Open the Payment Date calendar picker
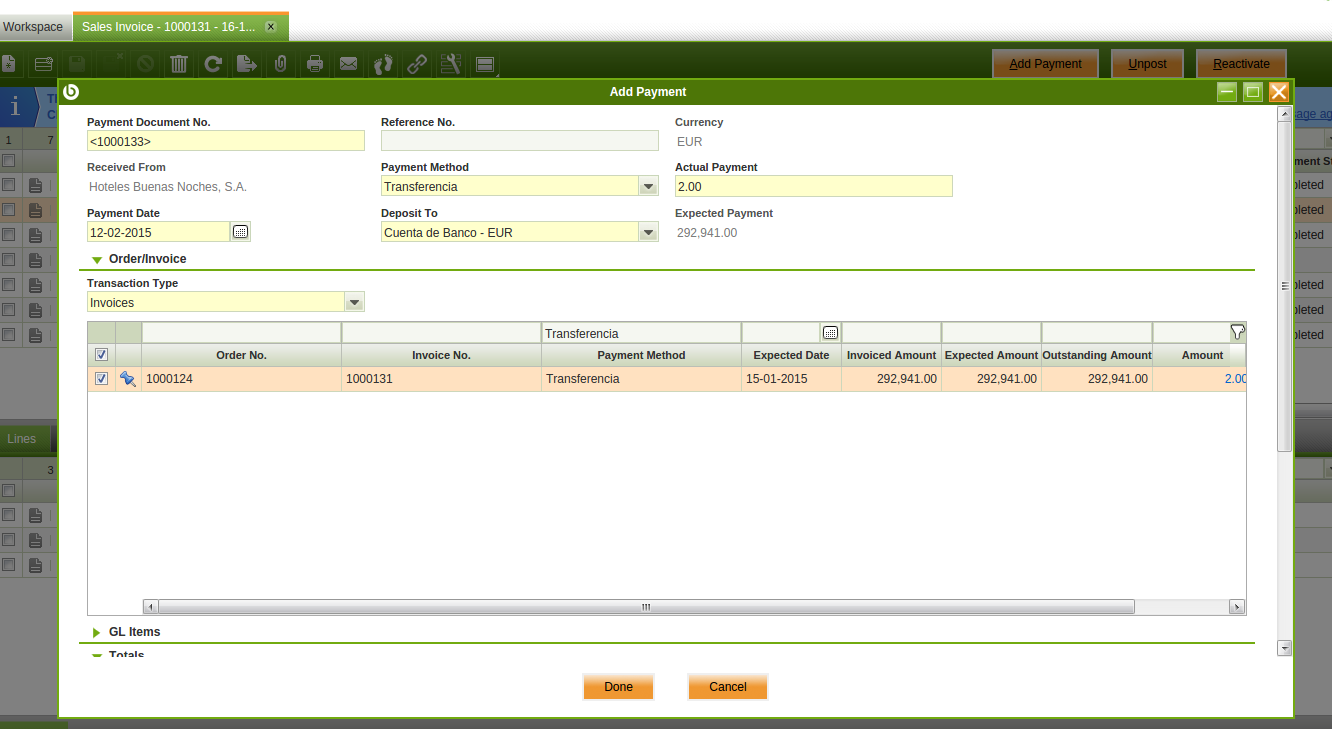Image resolution: width=1332 pixels, height=729 pixels. pos(240,232)
